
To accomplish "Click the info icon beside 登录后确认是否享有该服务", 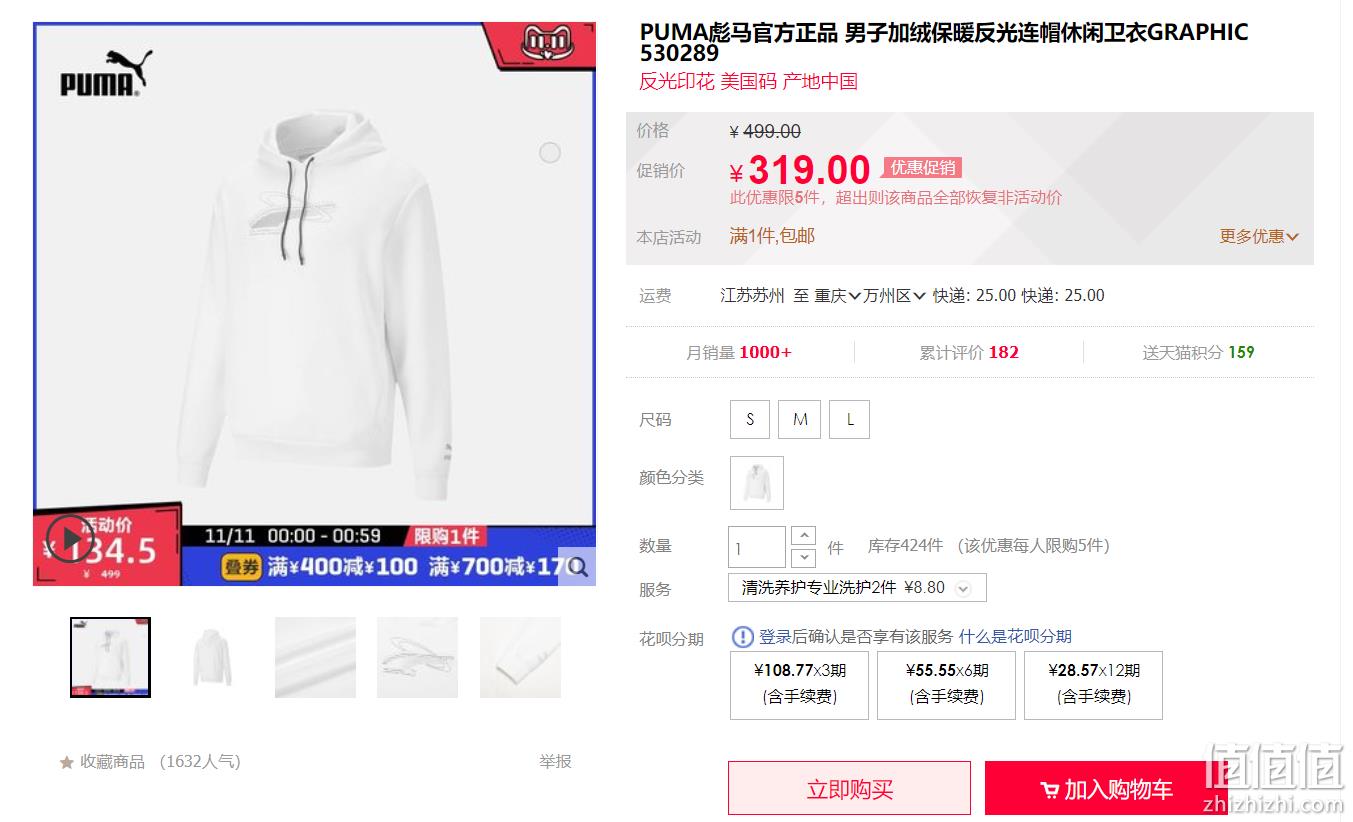I will coord(743,636).
